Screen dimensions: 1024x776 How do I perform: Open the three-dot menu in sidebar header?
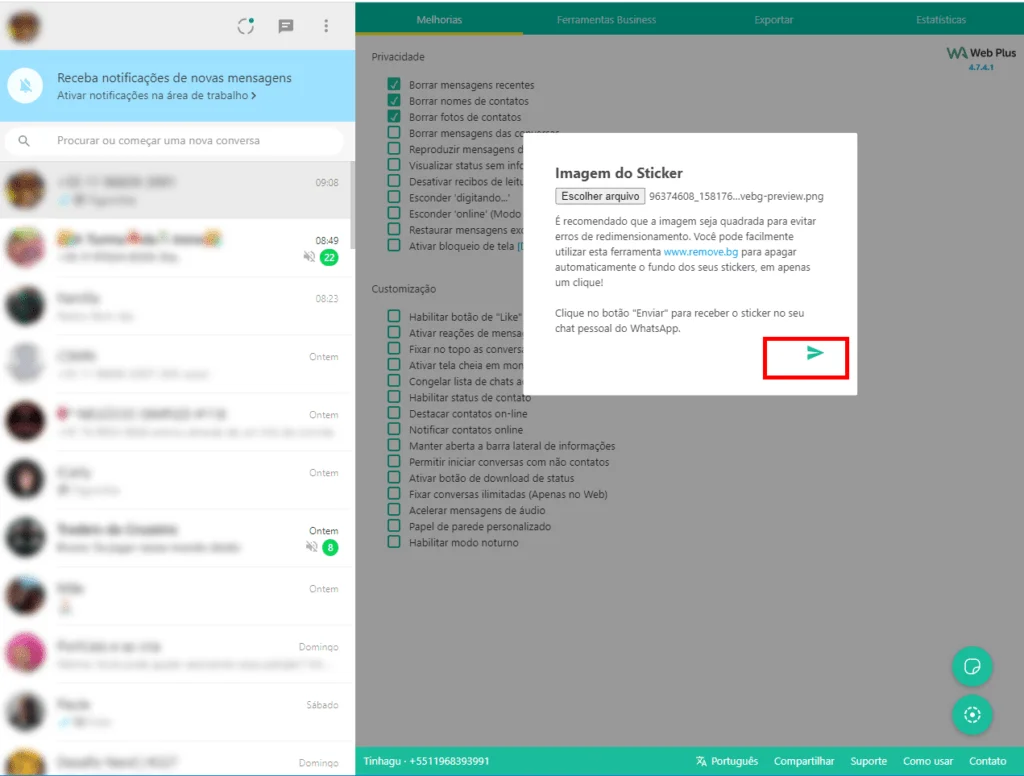[x=326, y=26]
